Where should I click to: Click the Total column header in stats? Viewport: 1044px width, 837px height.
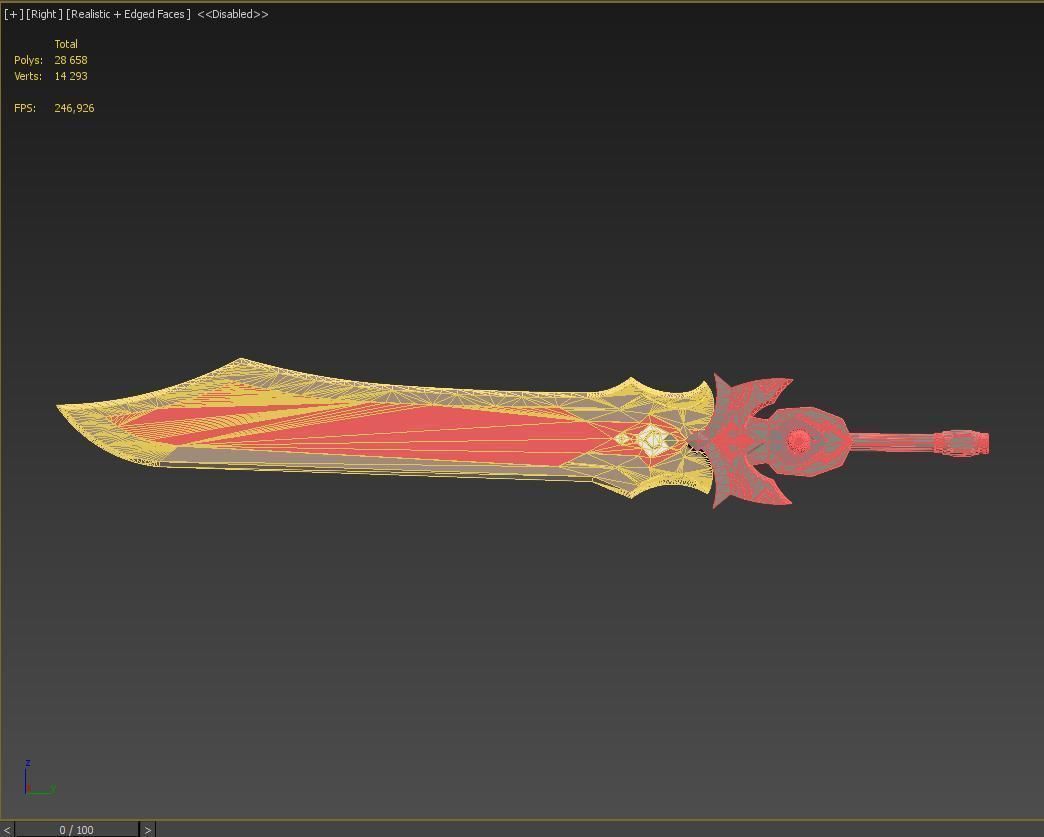point(66,44)
